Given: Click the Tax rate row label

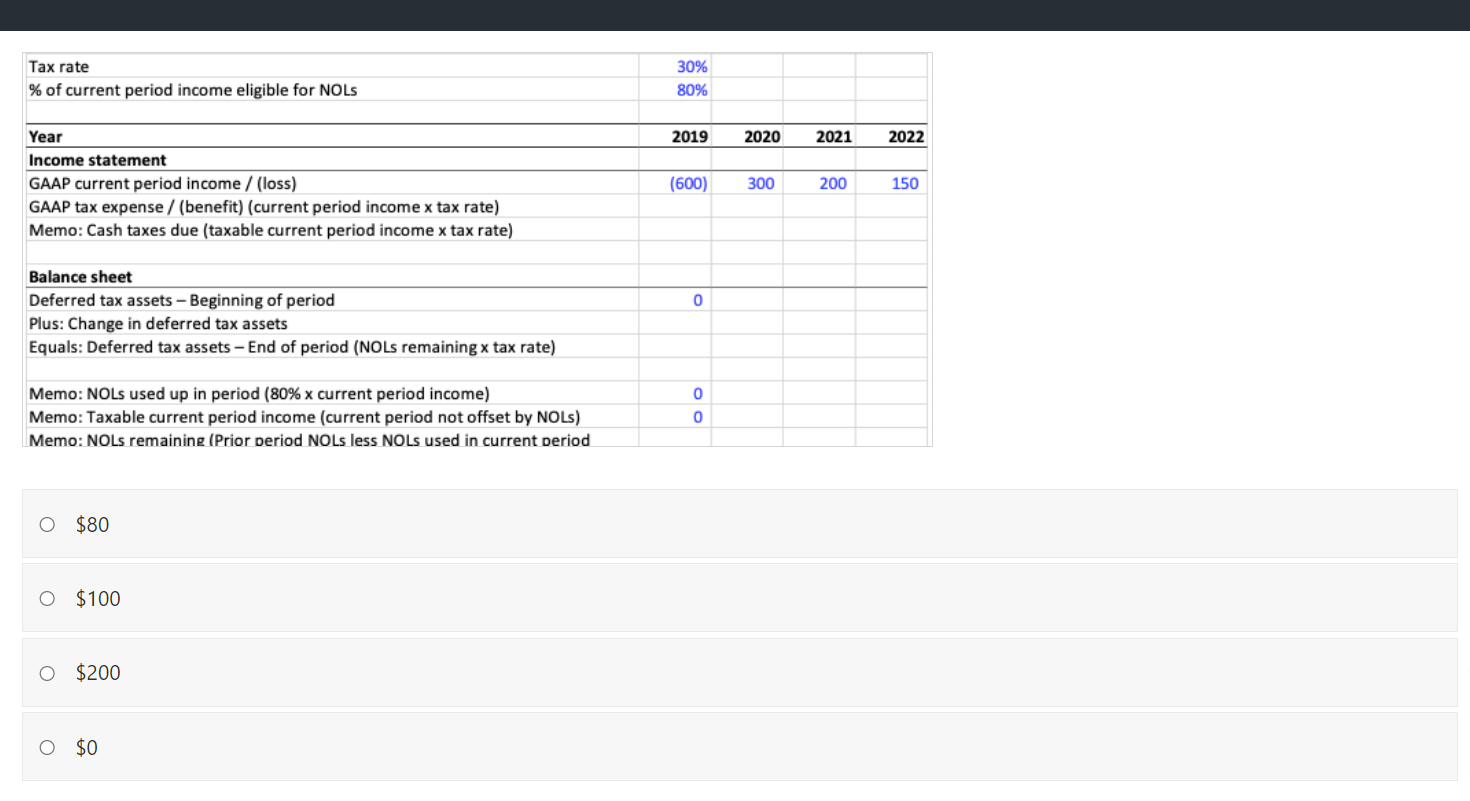Looking at the screenshot, I should coord(58,66).
